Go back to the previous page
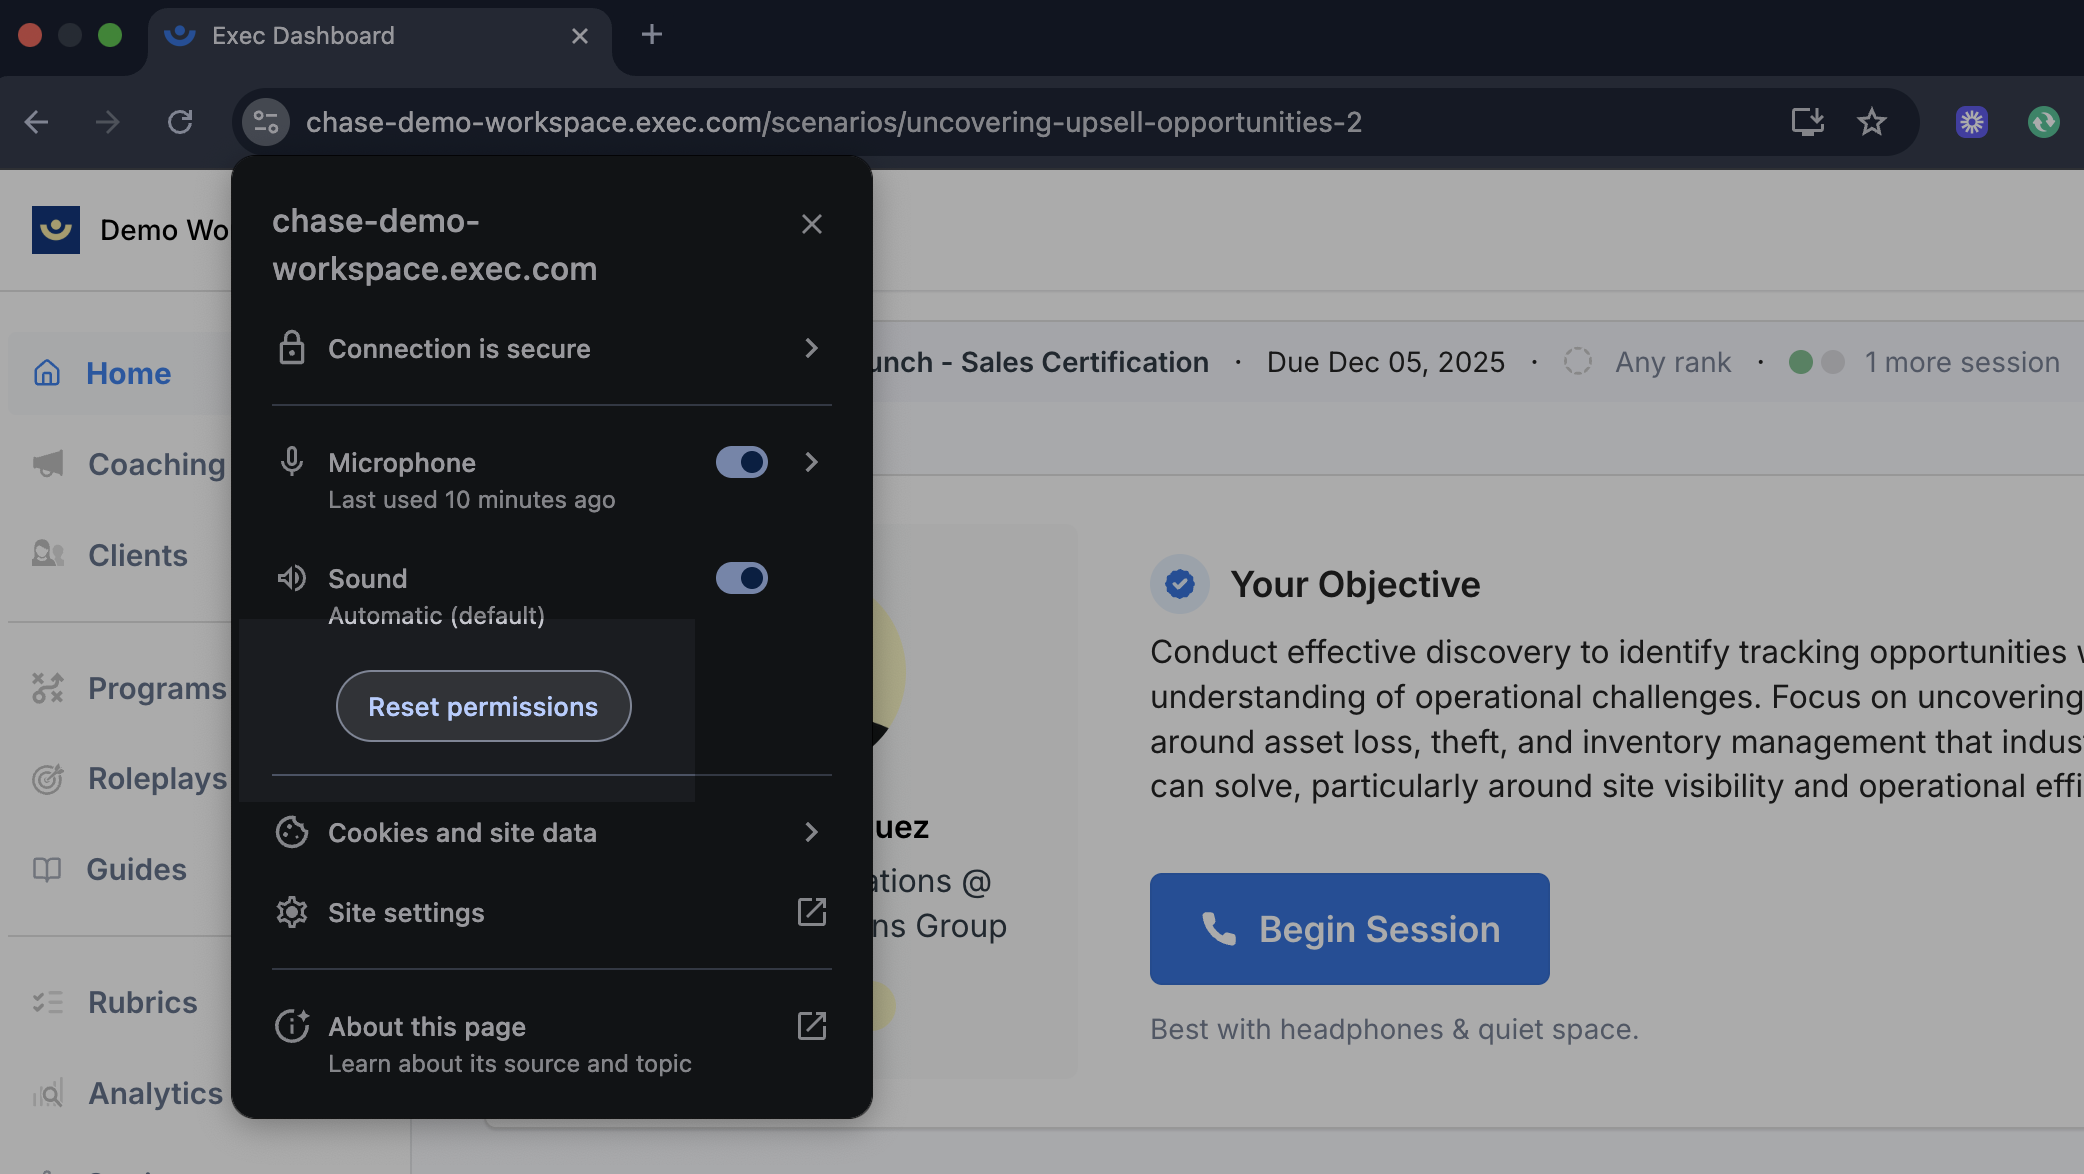The height and width of the screenshot is (1174, 2084). point(37,122)
